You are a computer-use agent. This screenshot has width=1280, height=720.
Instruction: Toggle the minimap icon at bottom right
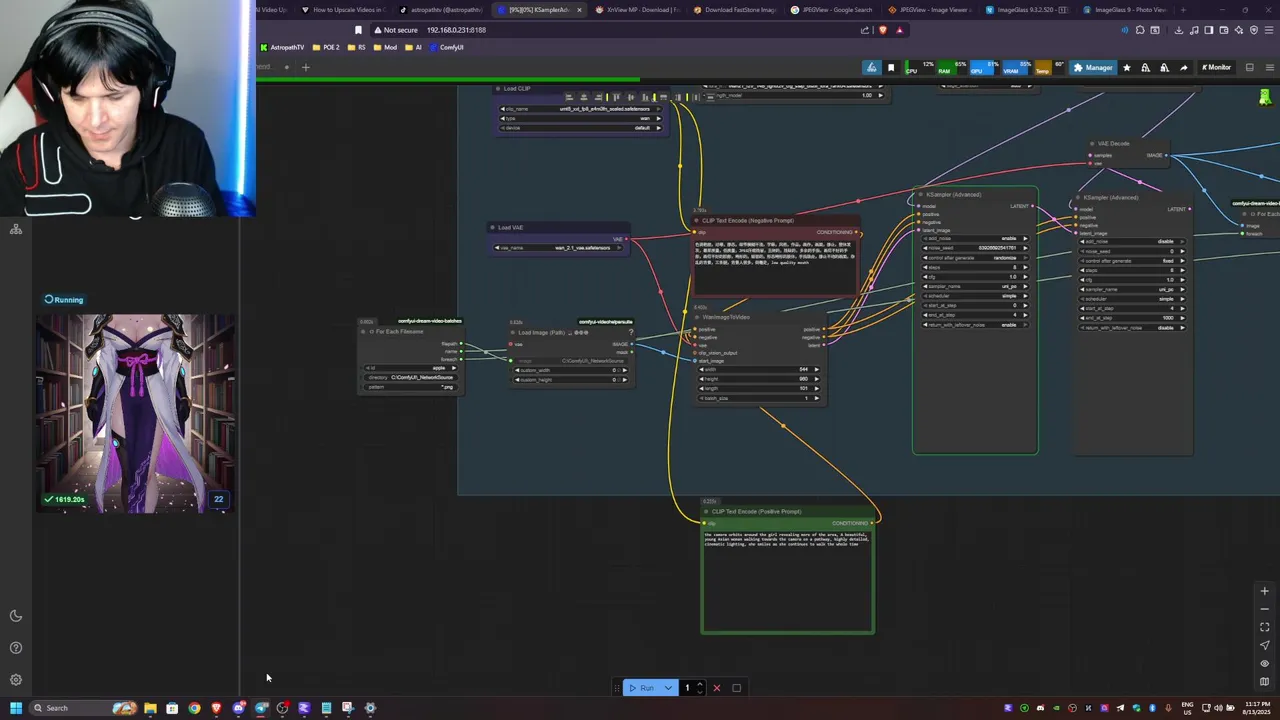tap(1264, 682)
